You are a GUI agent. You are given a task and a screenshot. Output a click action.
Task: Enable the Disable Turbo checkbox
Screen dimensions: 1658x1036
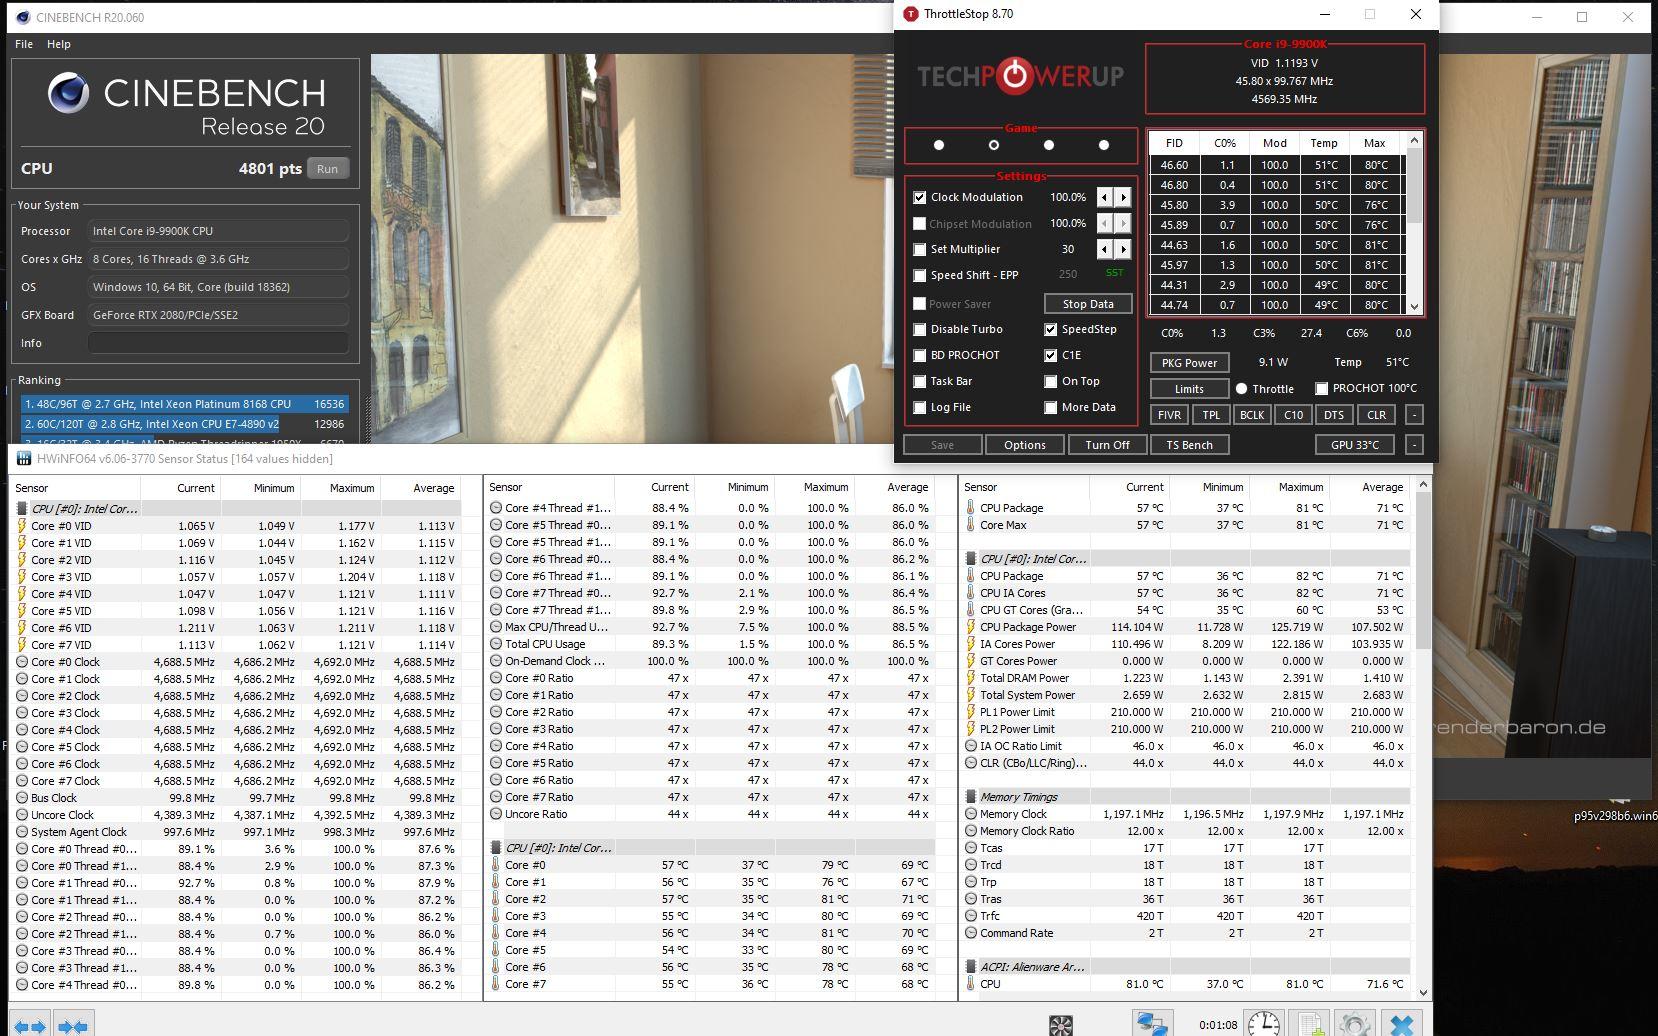click(920, 329)
